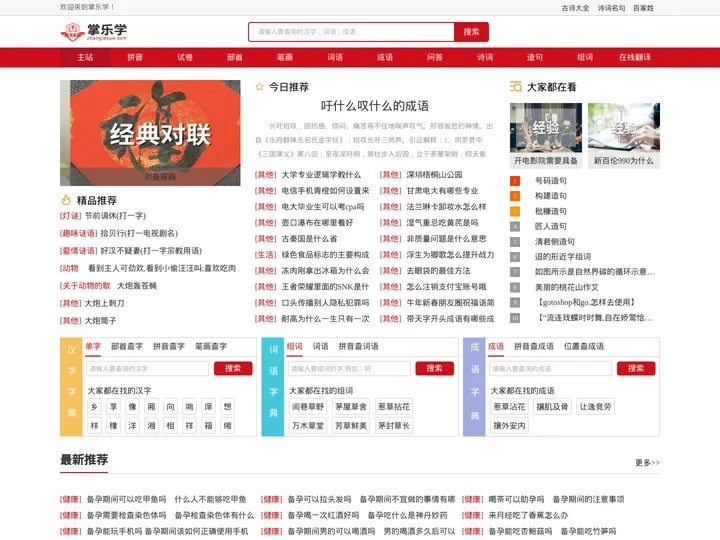Click the character tile 乡
This screenshot has width=720, height=540.
[x=95, y=407]
